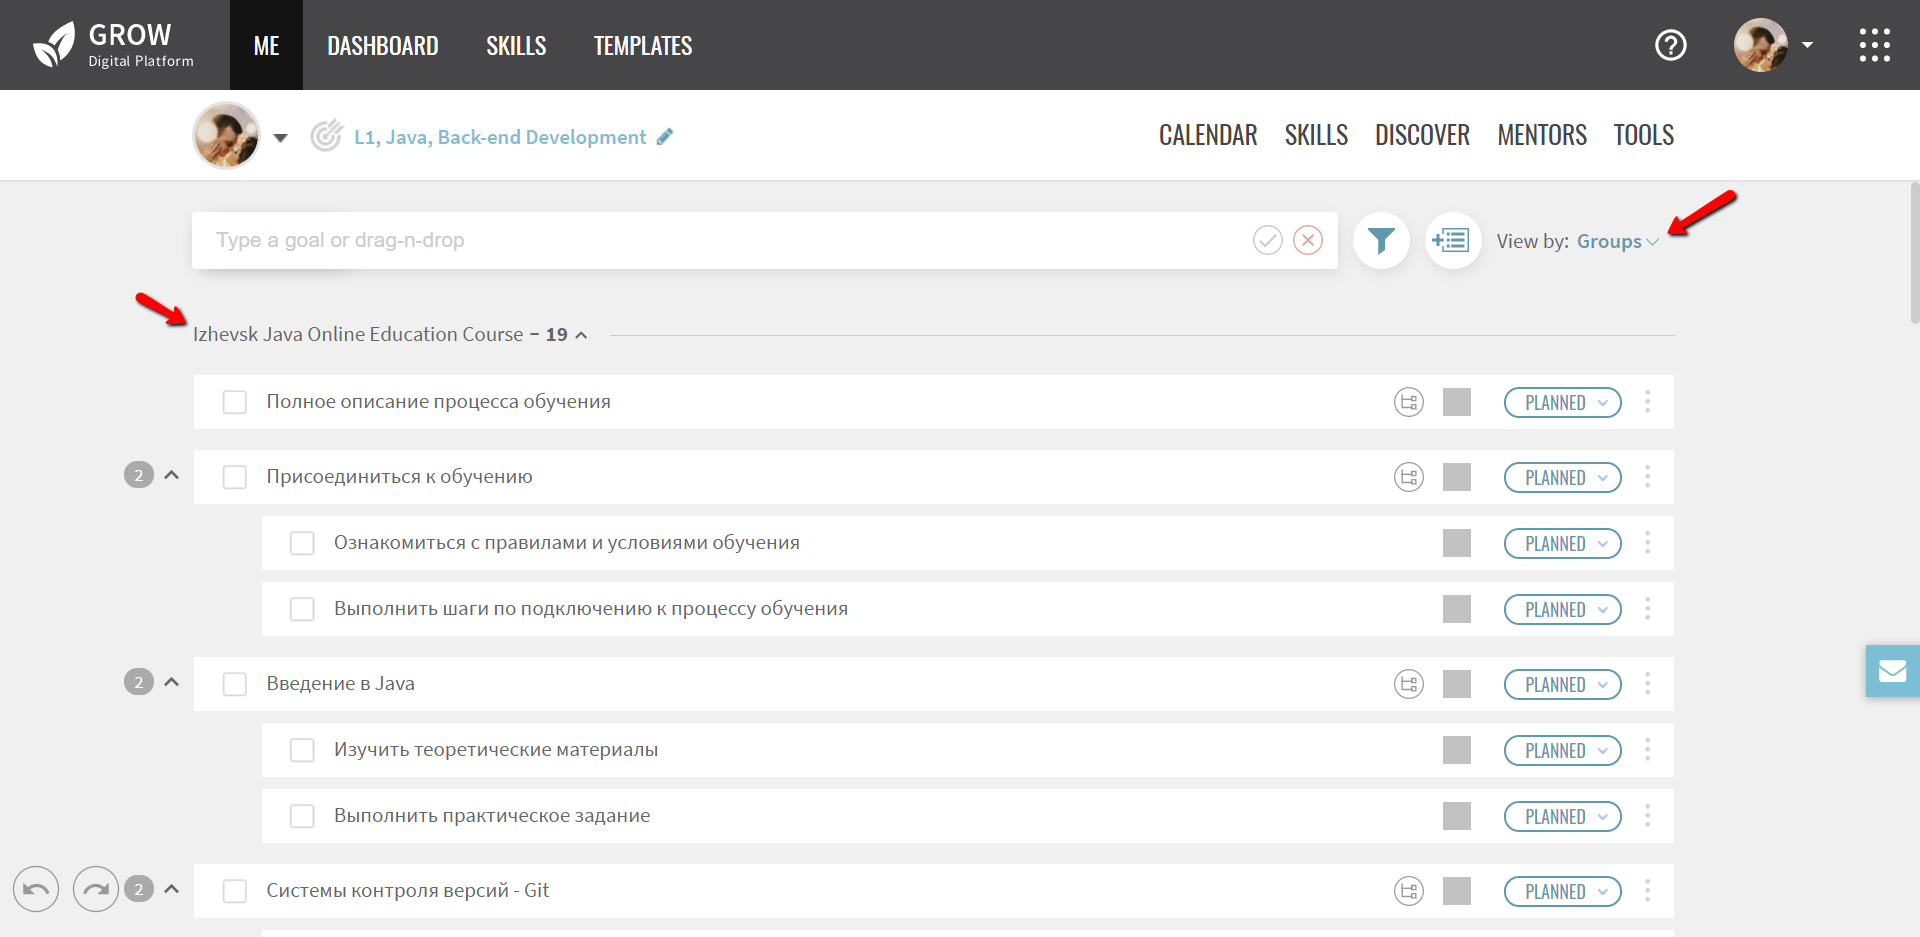Open the CALENDAR link
The image size is (1920, 937).
[1207, 135]
